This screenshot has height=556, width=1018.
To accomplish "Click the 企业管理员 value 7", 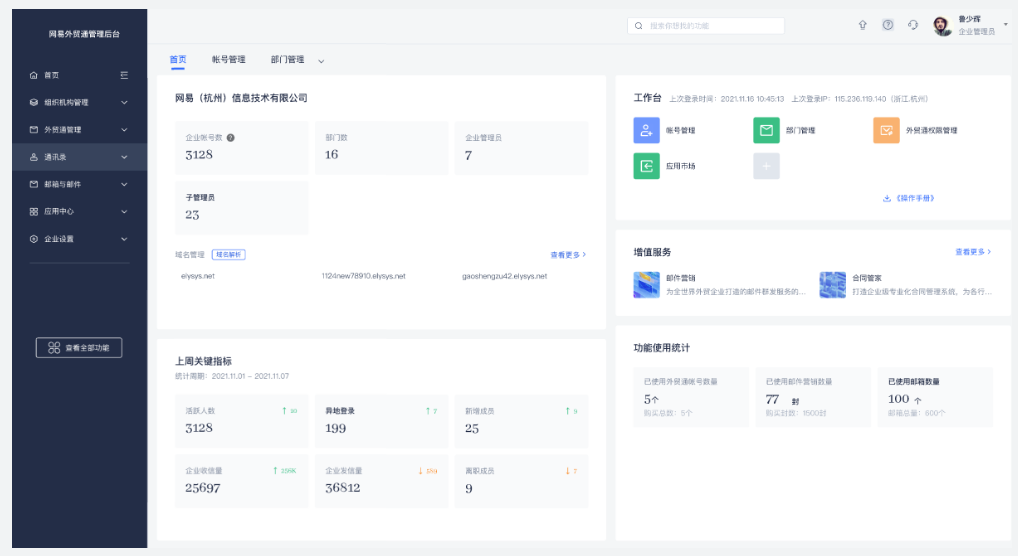I will [468, 155].
